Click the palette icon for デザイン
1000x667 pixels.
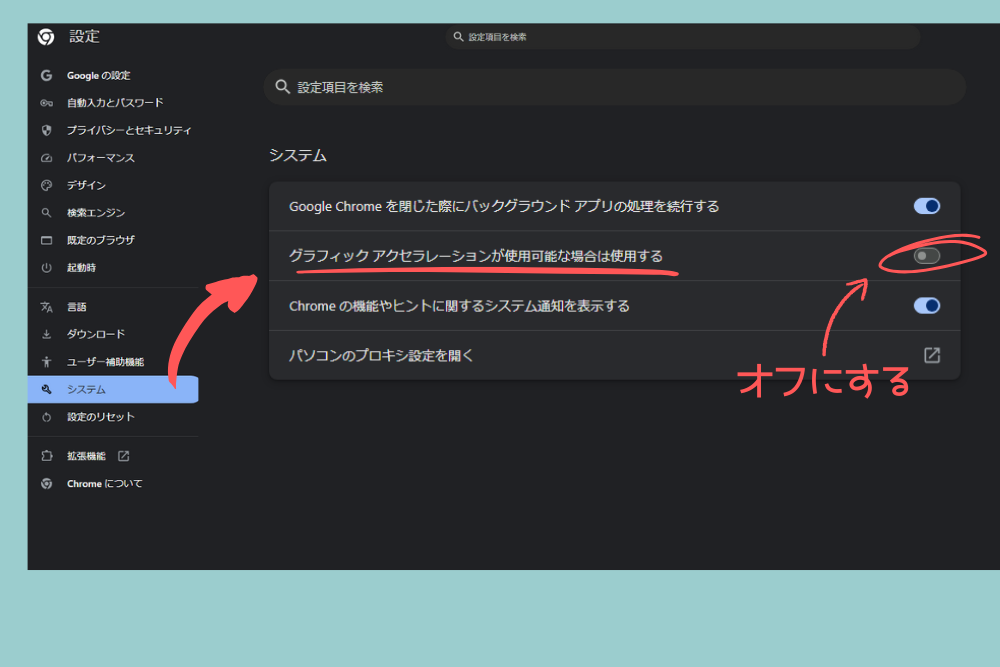point(46,185)
